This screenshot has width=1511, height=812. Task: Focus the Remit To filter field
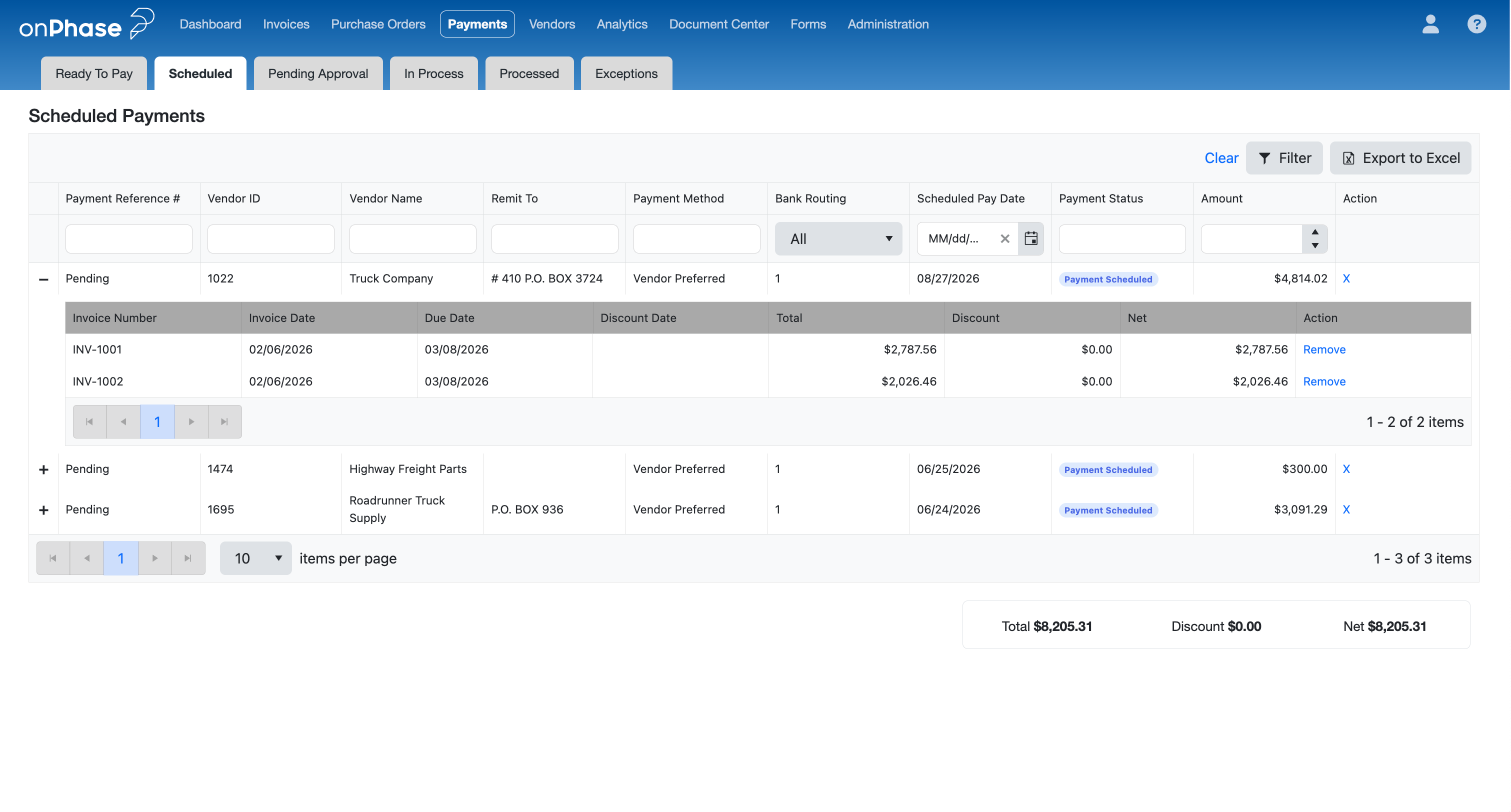tap(555, 239)
